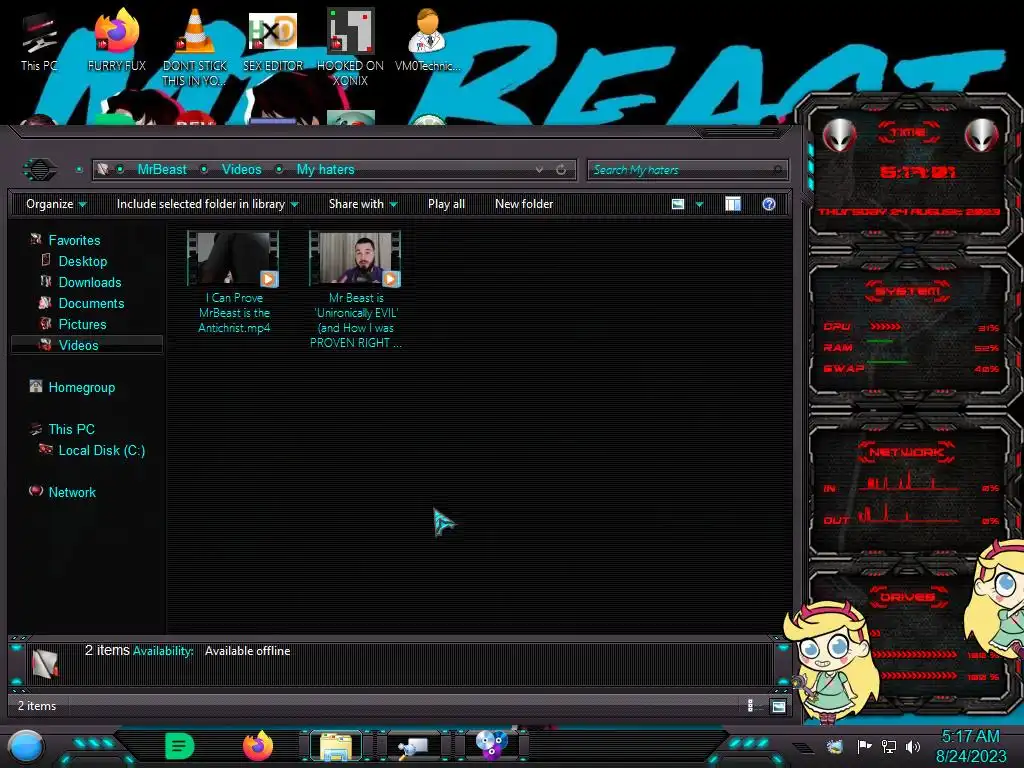Click the NETWORK gadget header
Viewport: 1024px width, 768px height.
pos(906,452)
